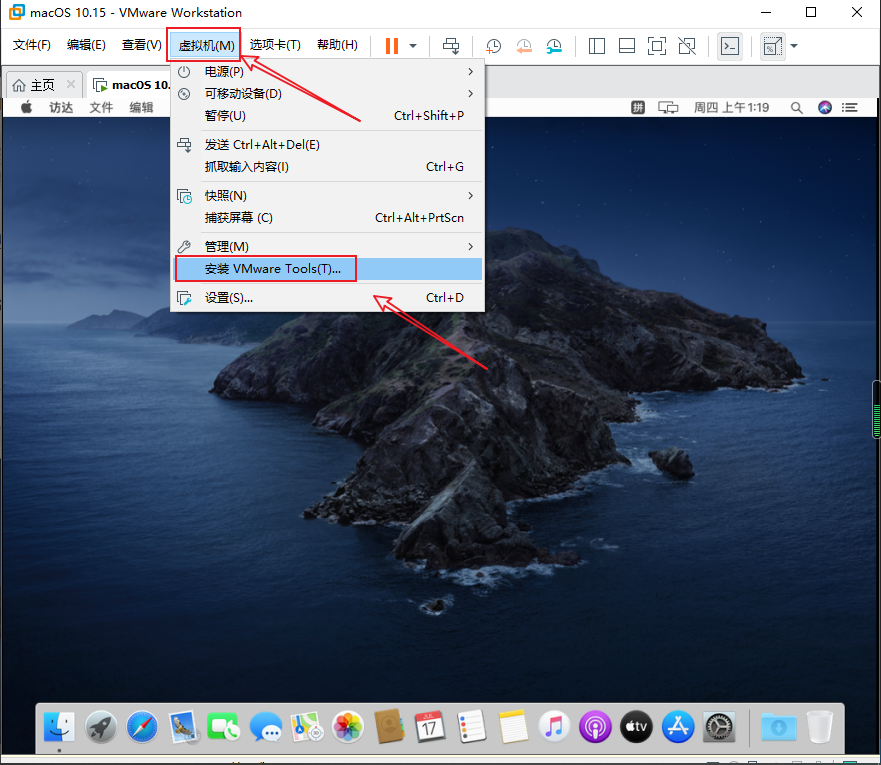This screenshot has height=765, width=881.
Task: Open Calendar showing 17 in the Dock
Action: [x=429, y=727]
